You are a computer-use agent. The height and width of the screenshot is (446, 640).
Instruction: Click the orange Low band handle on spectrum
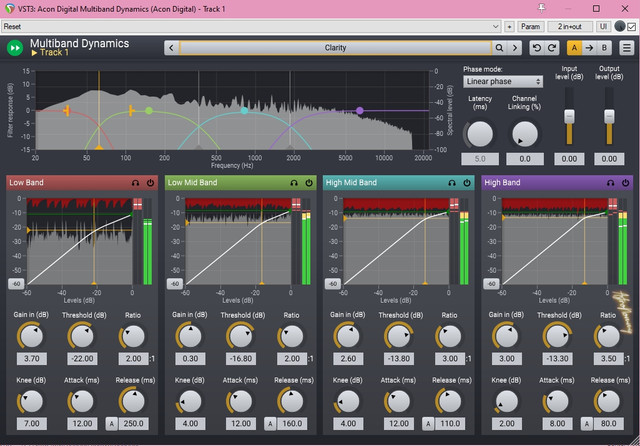(x=67, y=111)
